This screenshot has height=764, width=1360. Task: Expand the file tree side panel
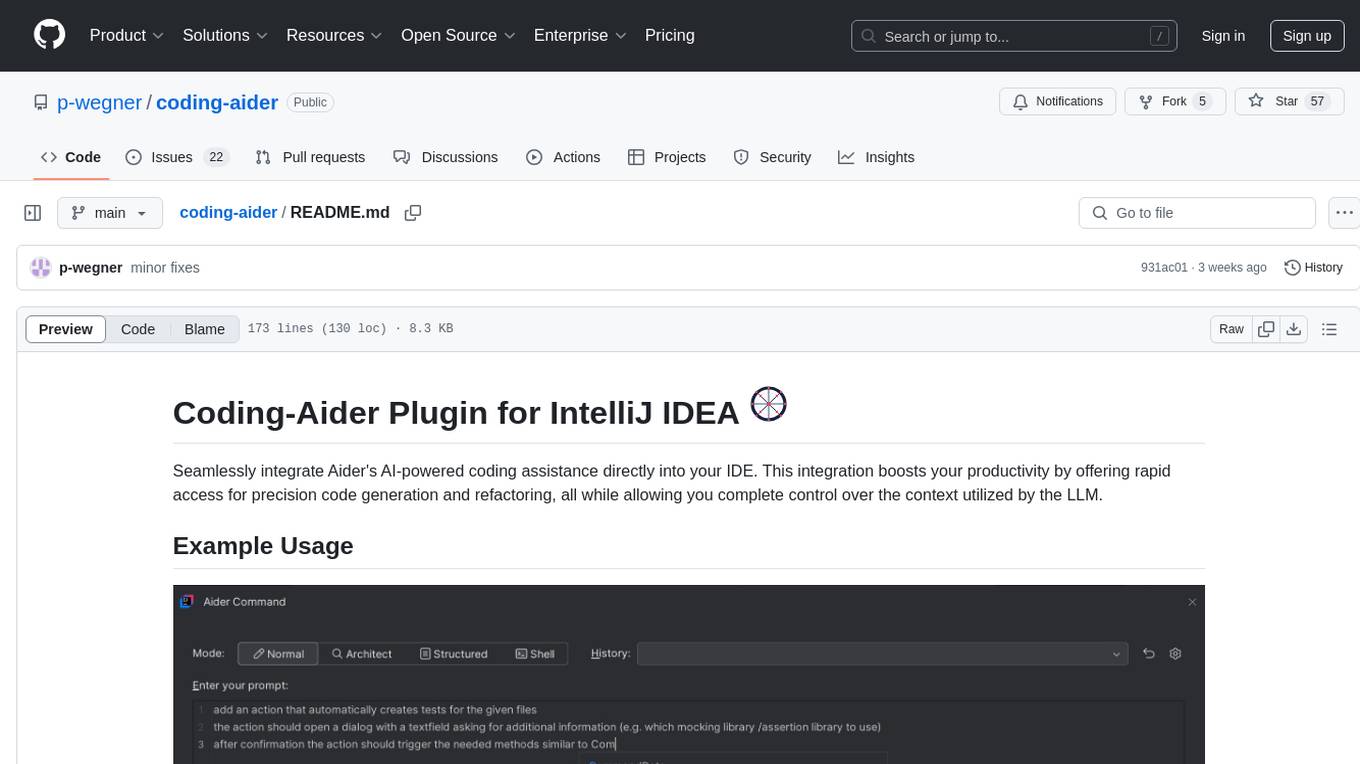coord(32,213)
